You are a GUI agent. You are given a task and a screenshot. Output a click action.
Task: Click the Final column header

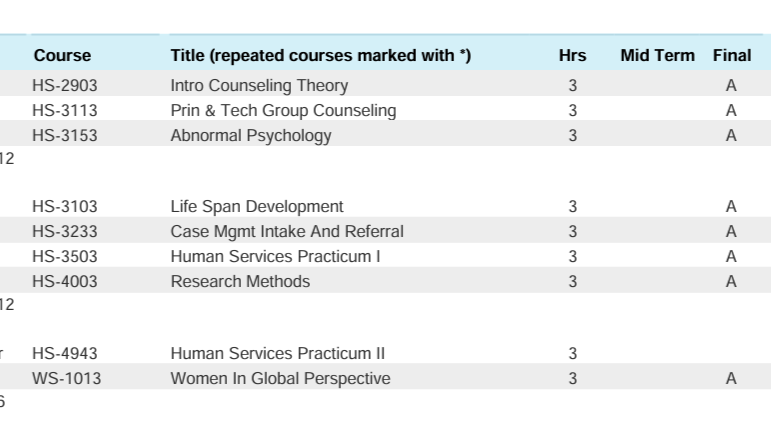pos(732,56)
